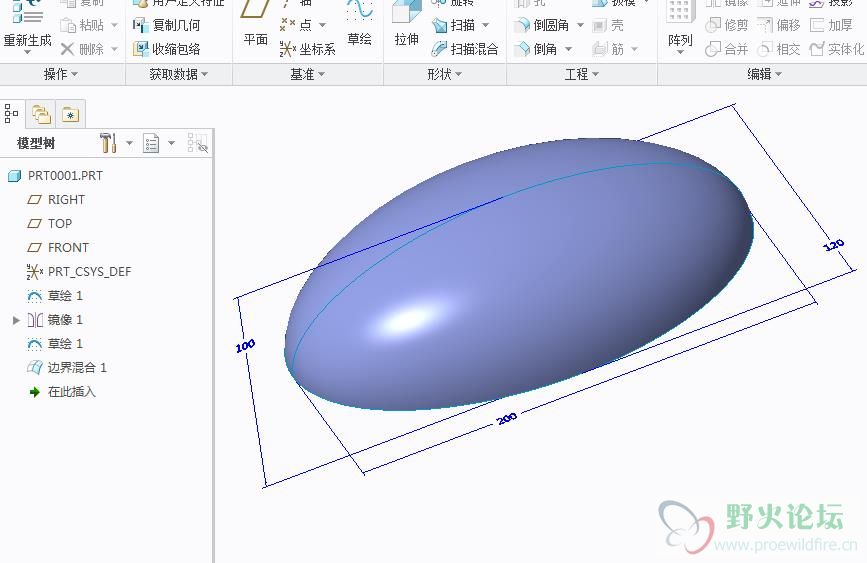Image resolution: width=867 pixels, height=563 pixels.
Task: Open 删除 delete dropdown arrow
Action: (x=114, y=49)
